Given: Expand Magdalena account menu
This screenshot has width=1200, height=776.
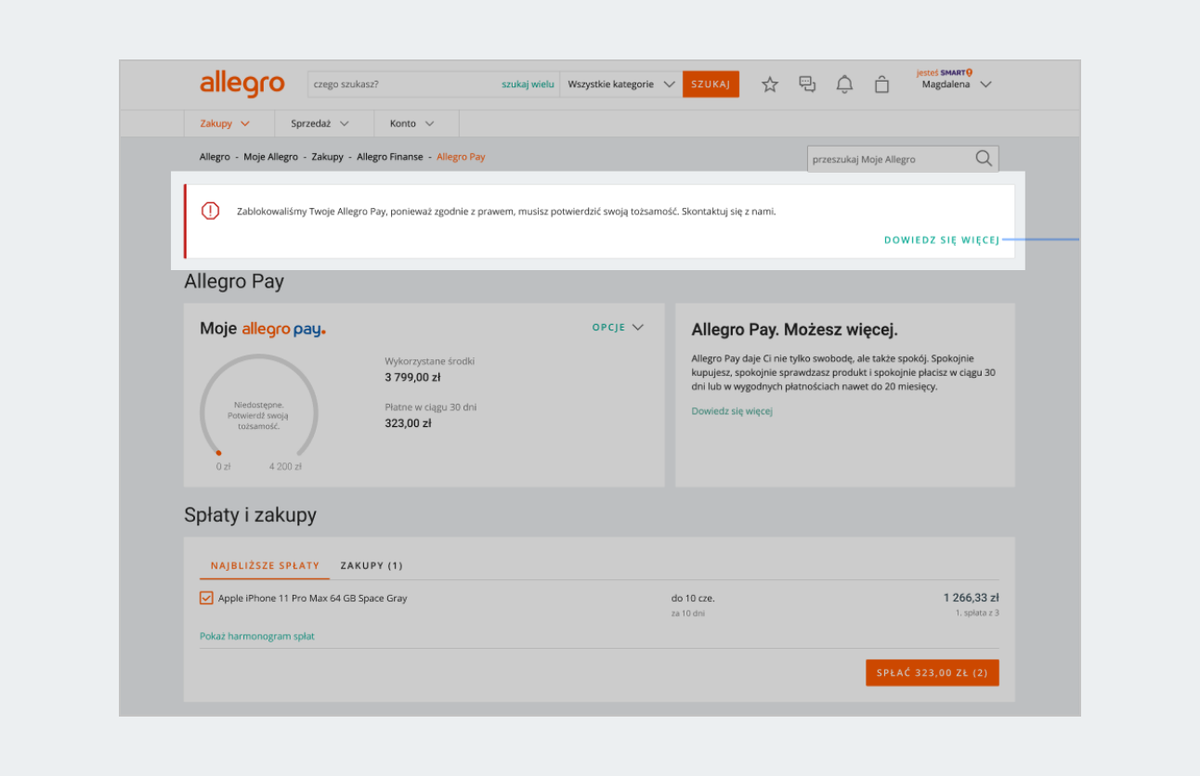Looking at the screenshot, I should click(957, 85).
